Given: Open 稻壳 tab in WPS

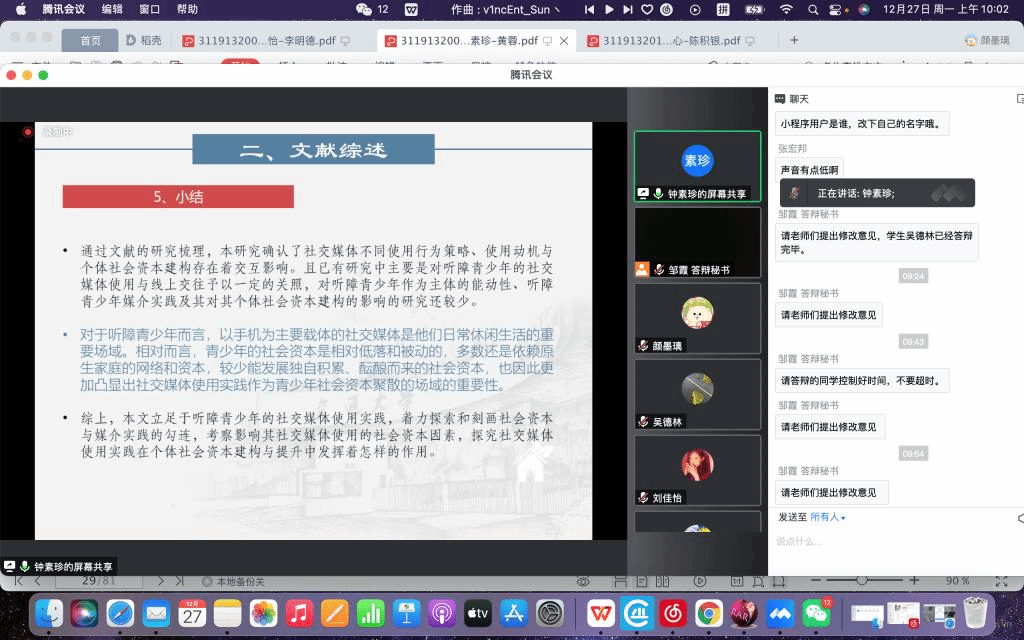Looking at the screenshot, I should click(145, 41).
